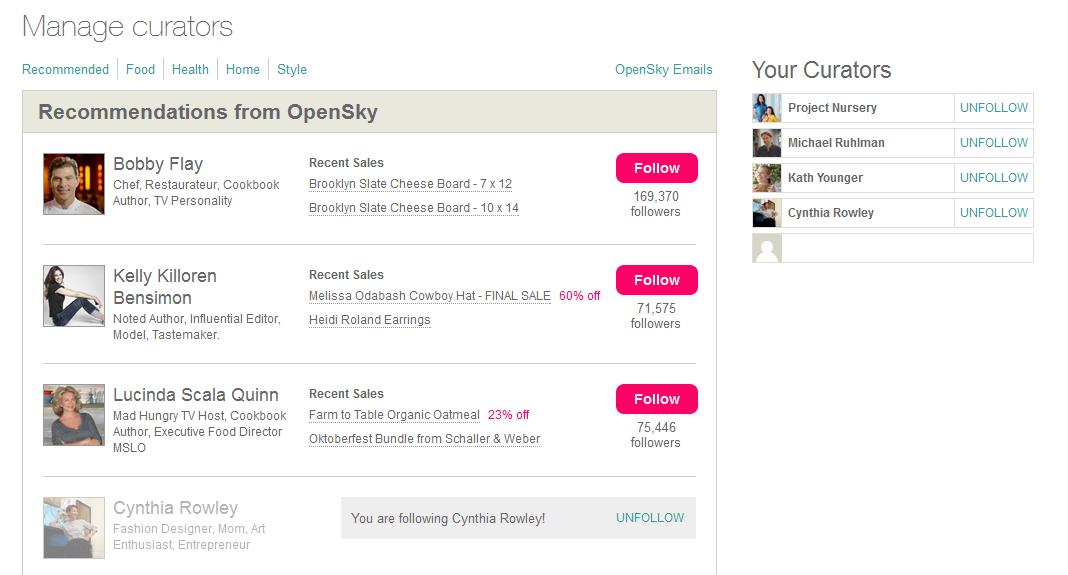Click Kelly Killoren Bensimon's profile picture
The height and width of the screenshot is (575, 1068).
pyautogui.click(x=74, y=296)
